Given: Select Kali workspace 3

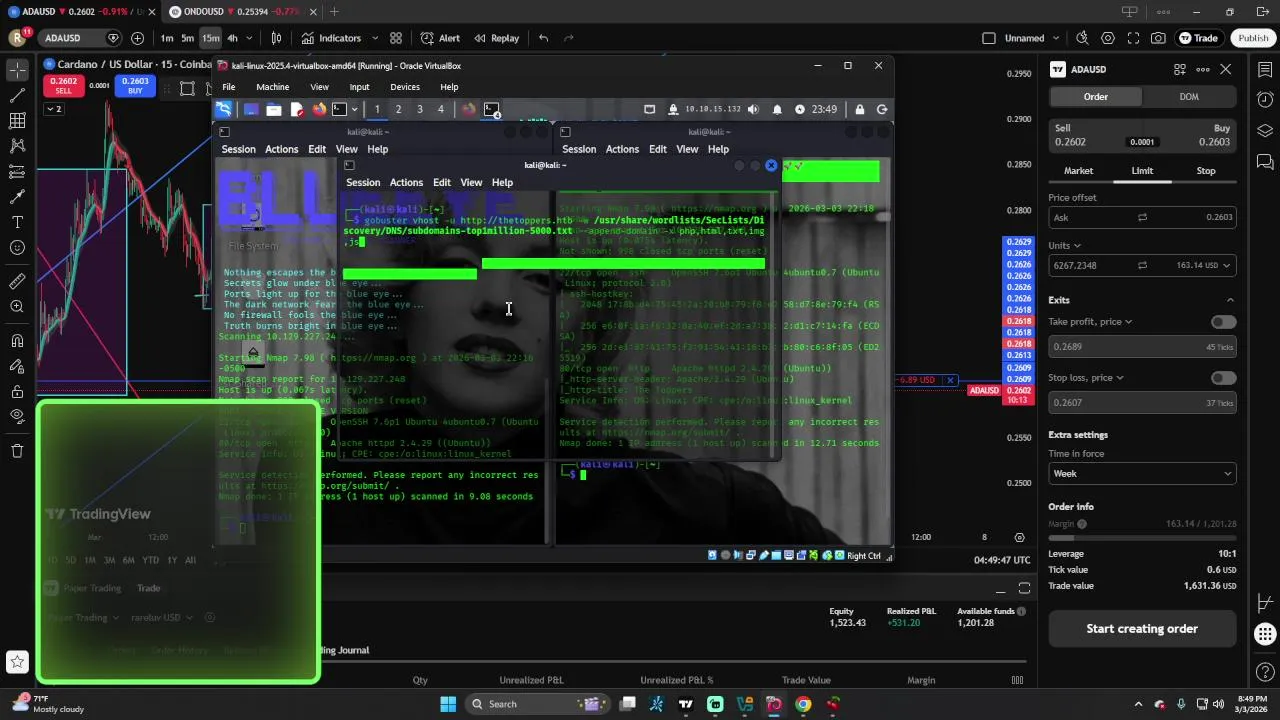Looking at the screenshot, I should pos(419,109).
